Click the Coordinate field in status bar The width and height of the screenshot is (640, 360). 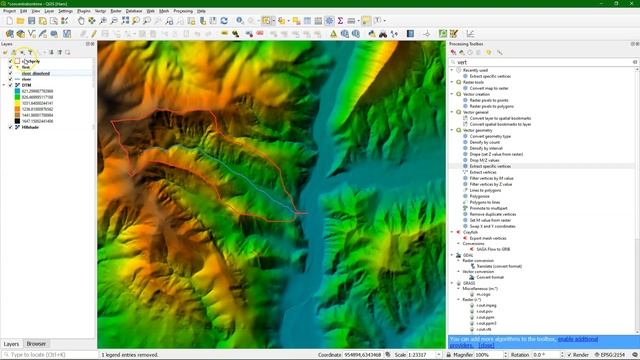click(x=363, y=355)
